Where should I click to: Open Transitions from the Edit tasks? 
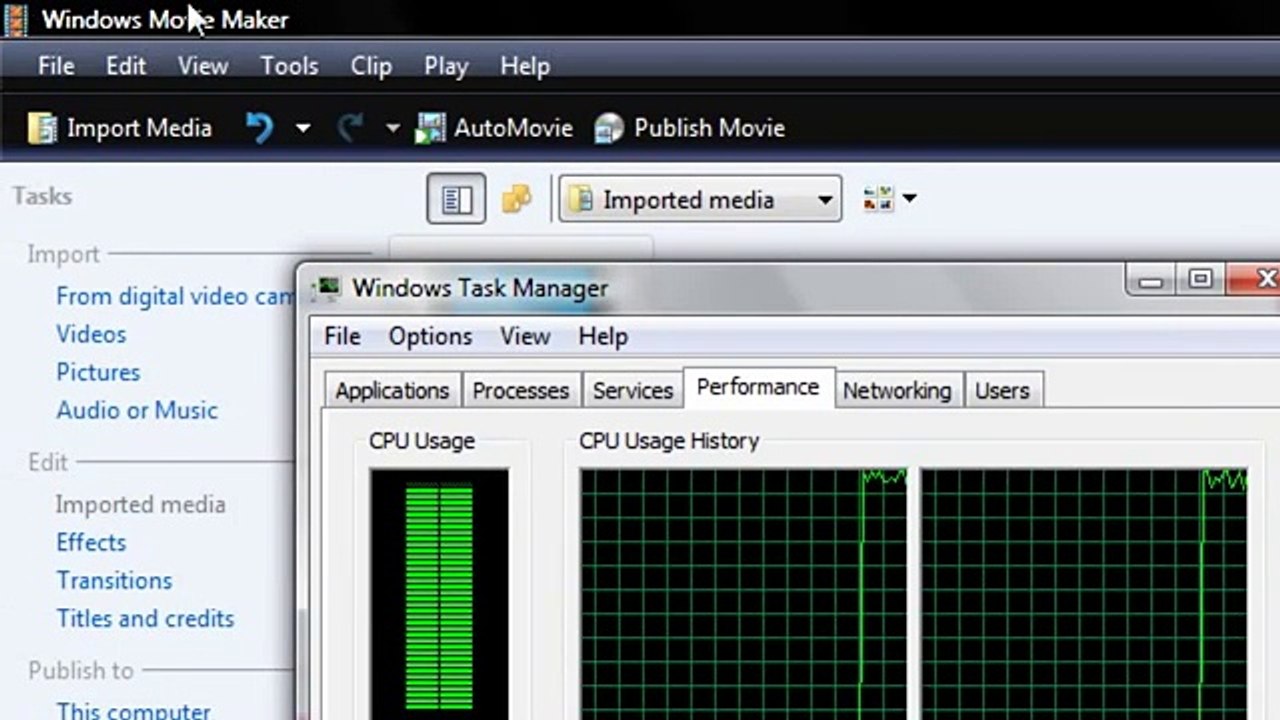114,580
